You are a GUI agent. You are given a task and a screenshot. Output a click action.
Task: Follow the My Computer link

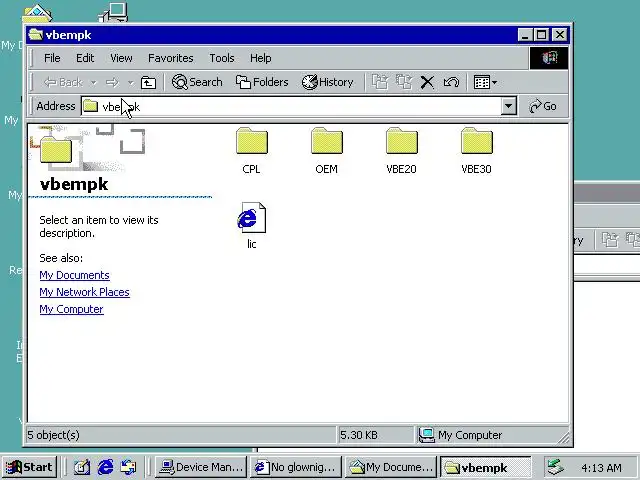[x=71, y=309]
